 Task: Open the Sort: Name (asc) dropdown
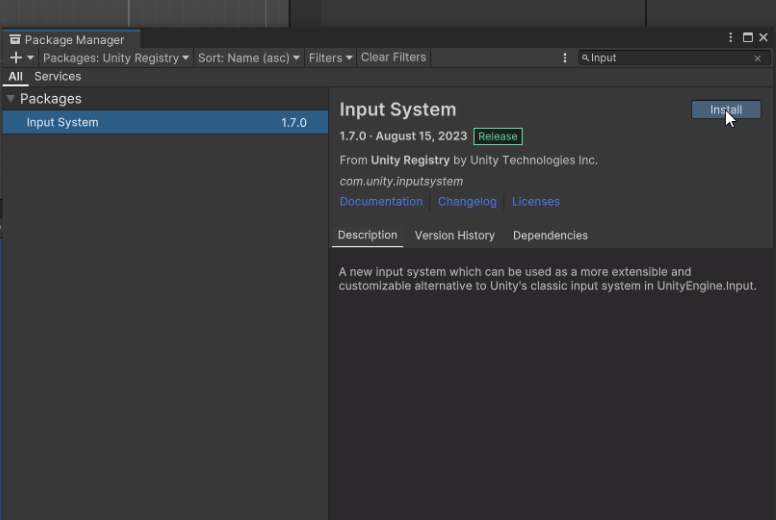[x=248, y=58]
